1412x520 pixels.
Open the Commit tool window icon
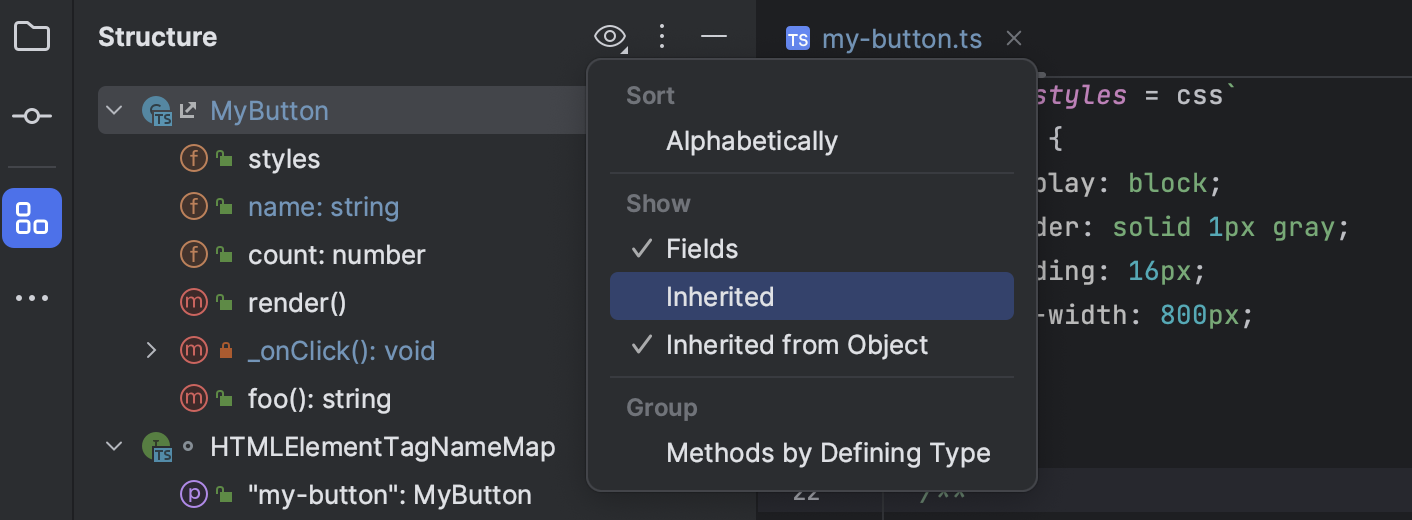32,117
